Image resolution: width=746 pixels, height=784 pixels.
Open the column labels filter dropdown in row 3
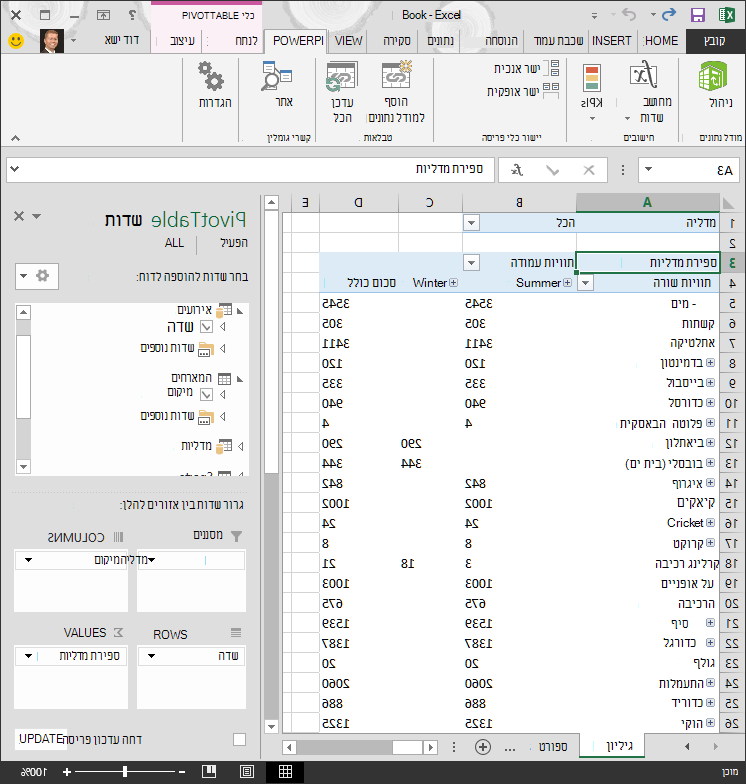pyautogui.click(x=471, y=262)
